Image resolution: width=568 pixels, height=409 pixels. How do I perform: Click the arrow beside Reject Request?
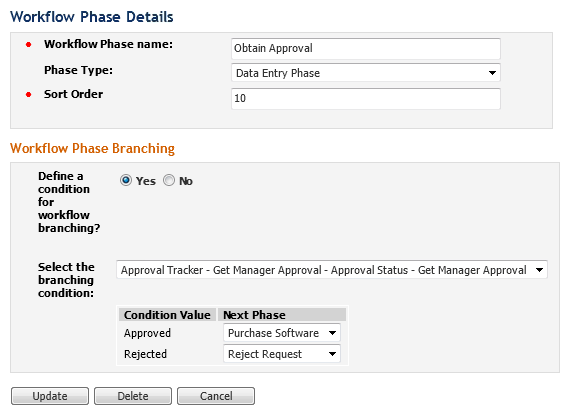coord(332,354)
